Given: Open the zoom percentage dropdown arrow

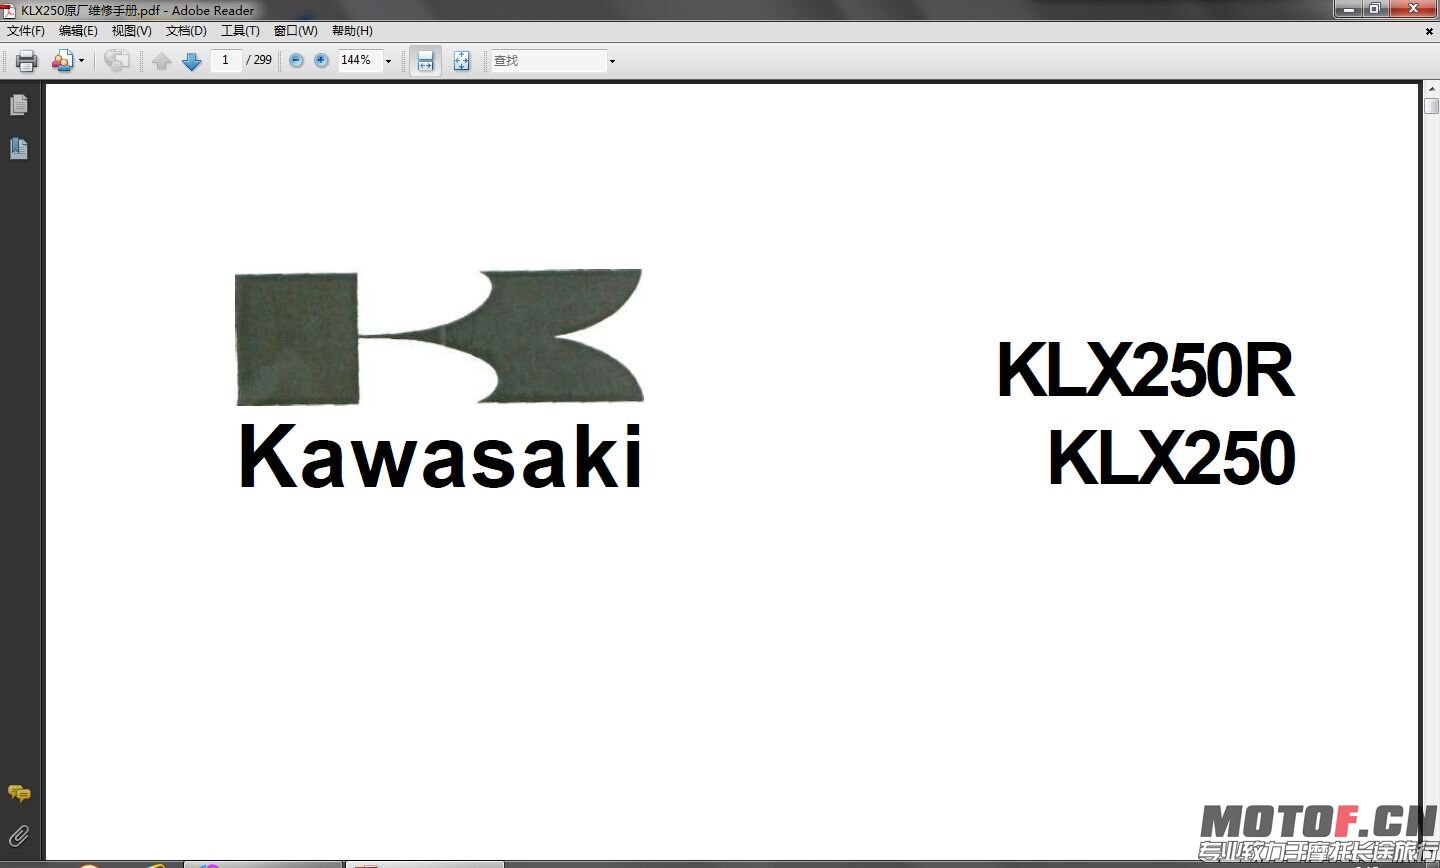Looking at the screenshot, I should (389, 61).
